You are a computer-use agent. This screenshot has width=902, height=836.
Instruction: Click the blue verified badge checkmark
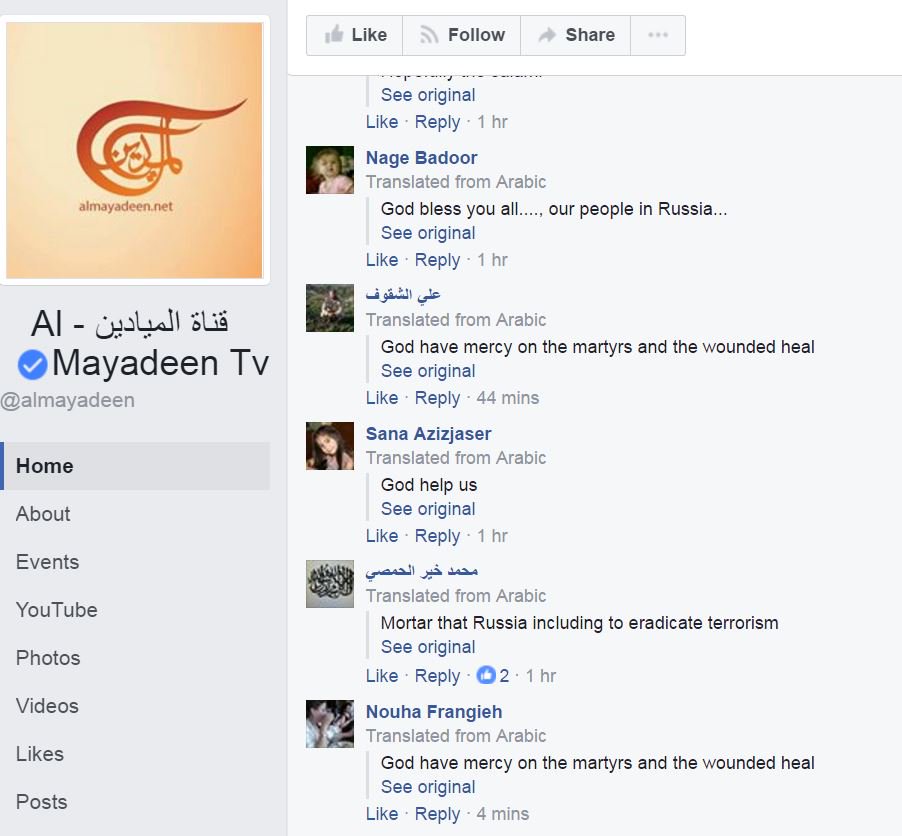32,364
